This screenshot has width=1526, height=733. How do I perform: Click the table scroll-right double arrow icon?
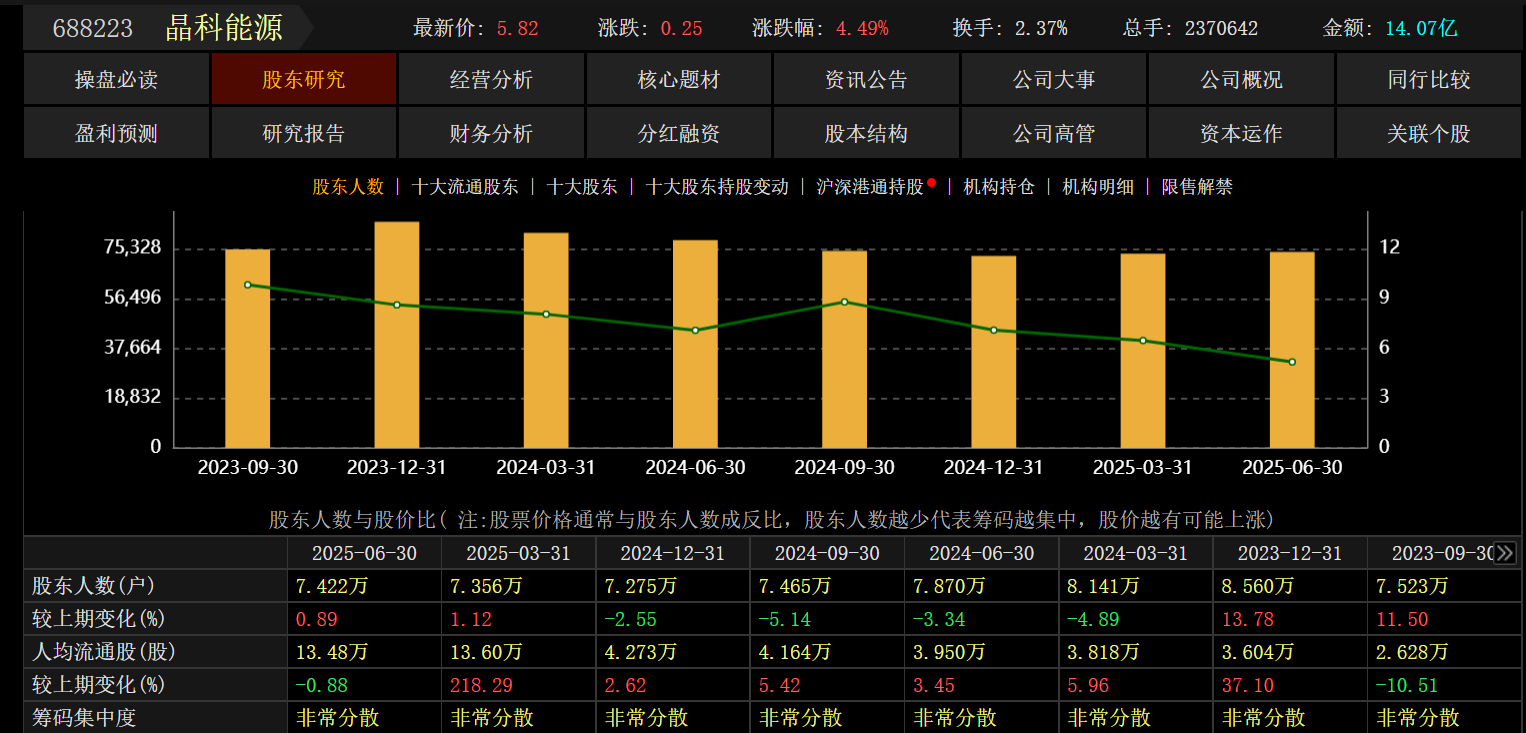(x=1505, y=553)
